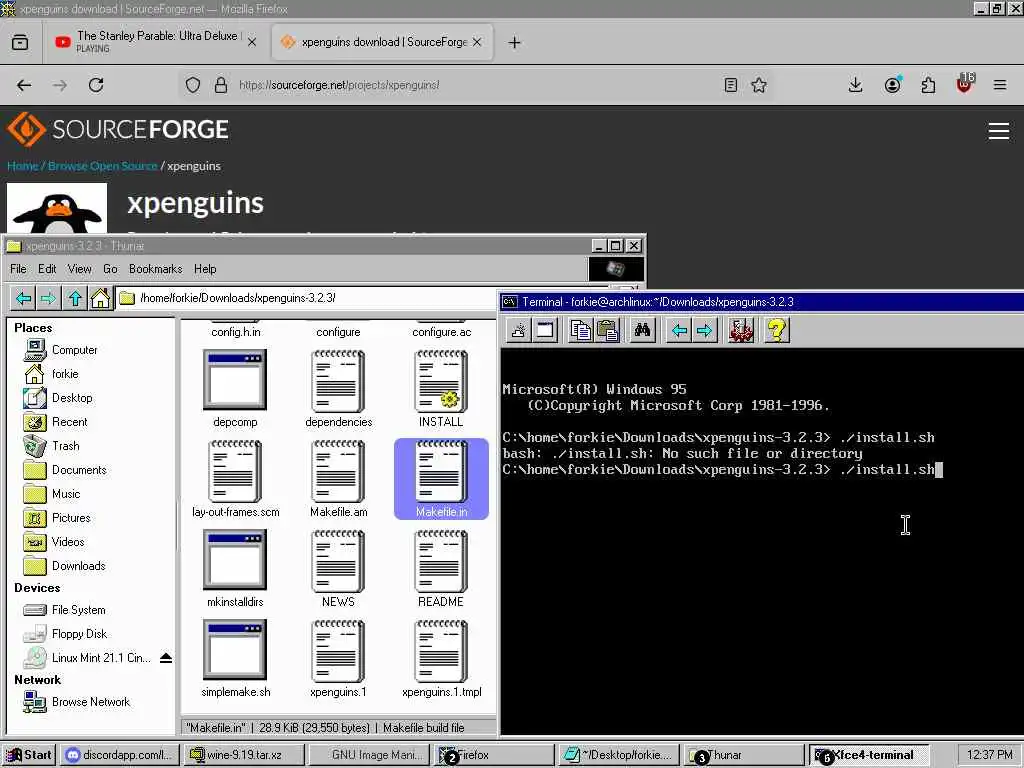Select mkinstalldirs file

235,568
